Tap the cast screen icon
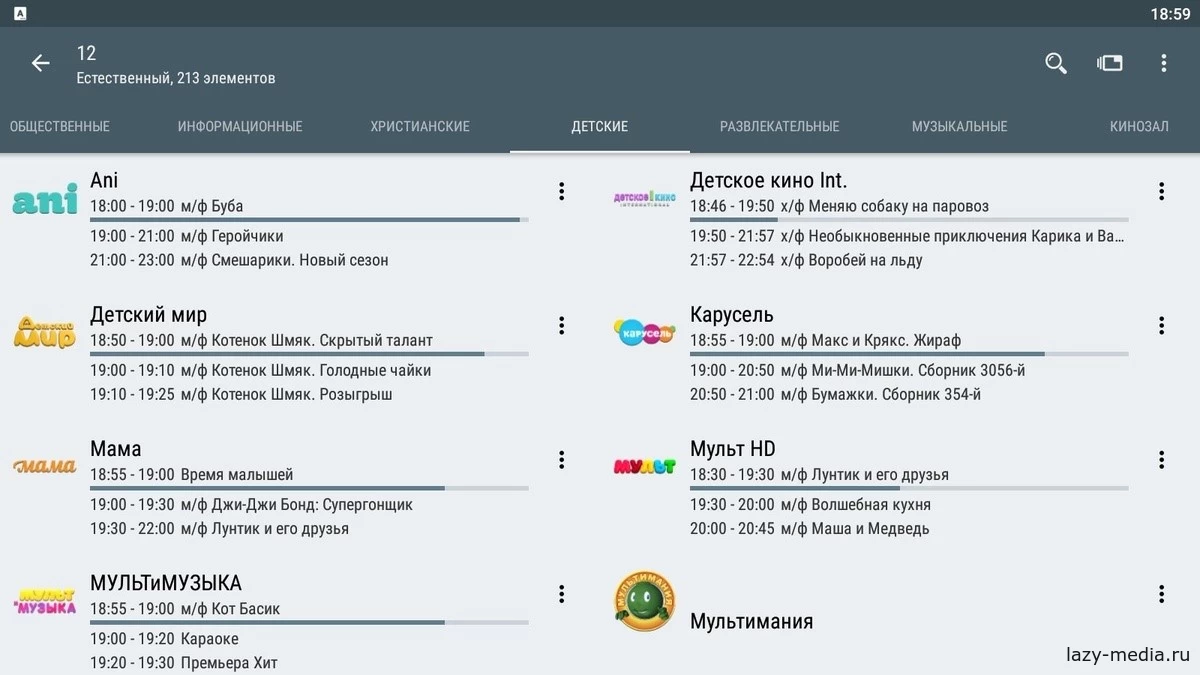The image size is (1200, 675). click(1110, 63)
